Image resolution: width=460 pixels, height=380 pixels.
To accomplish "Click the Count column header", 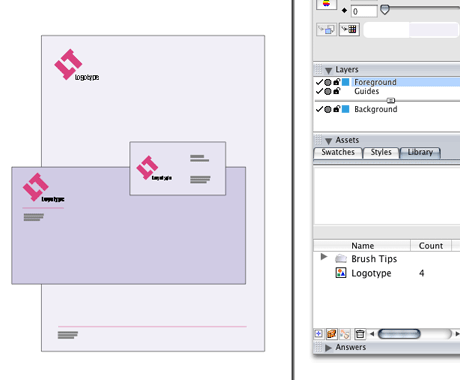I will [431, 246].
